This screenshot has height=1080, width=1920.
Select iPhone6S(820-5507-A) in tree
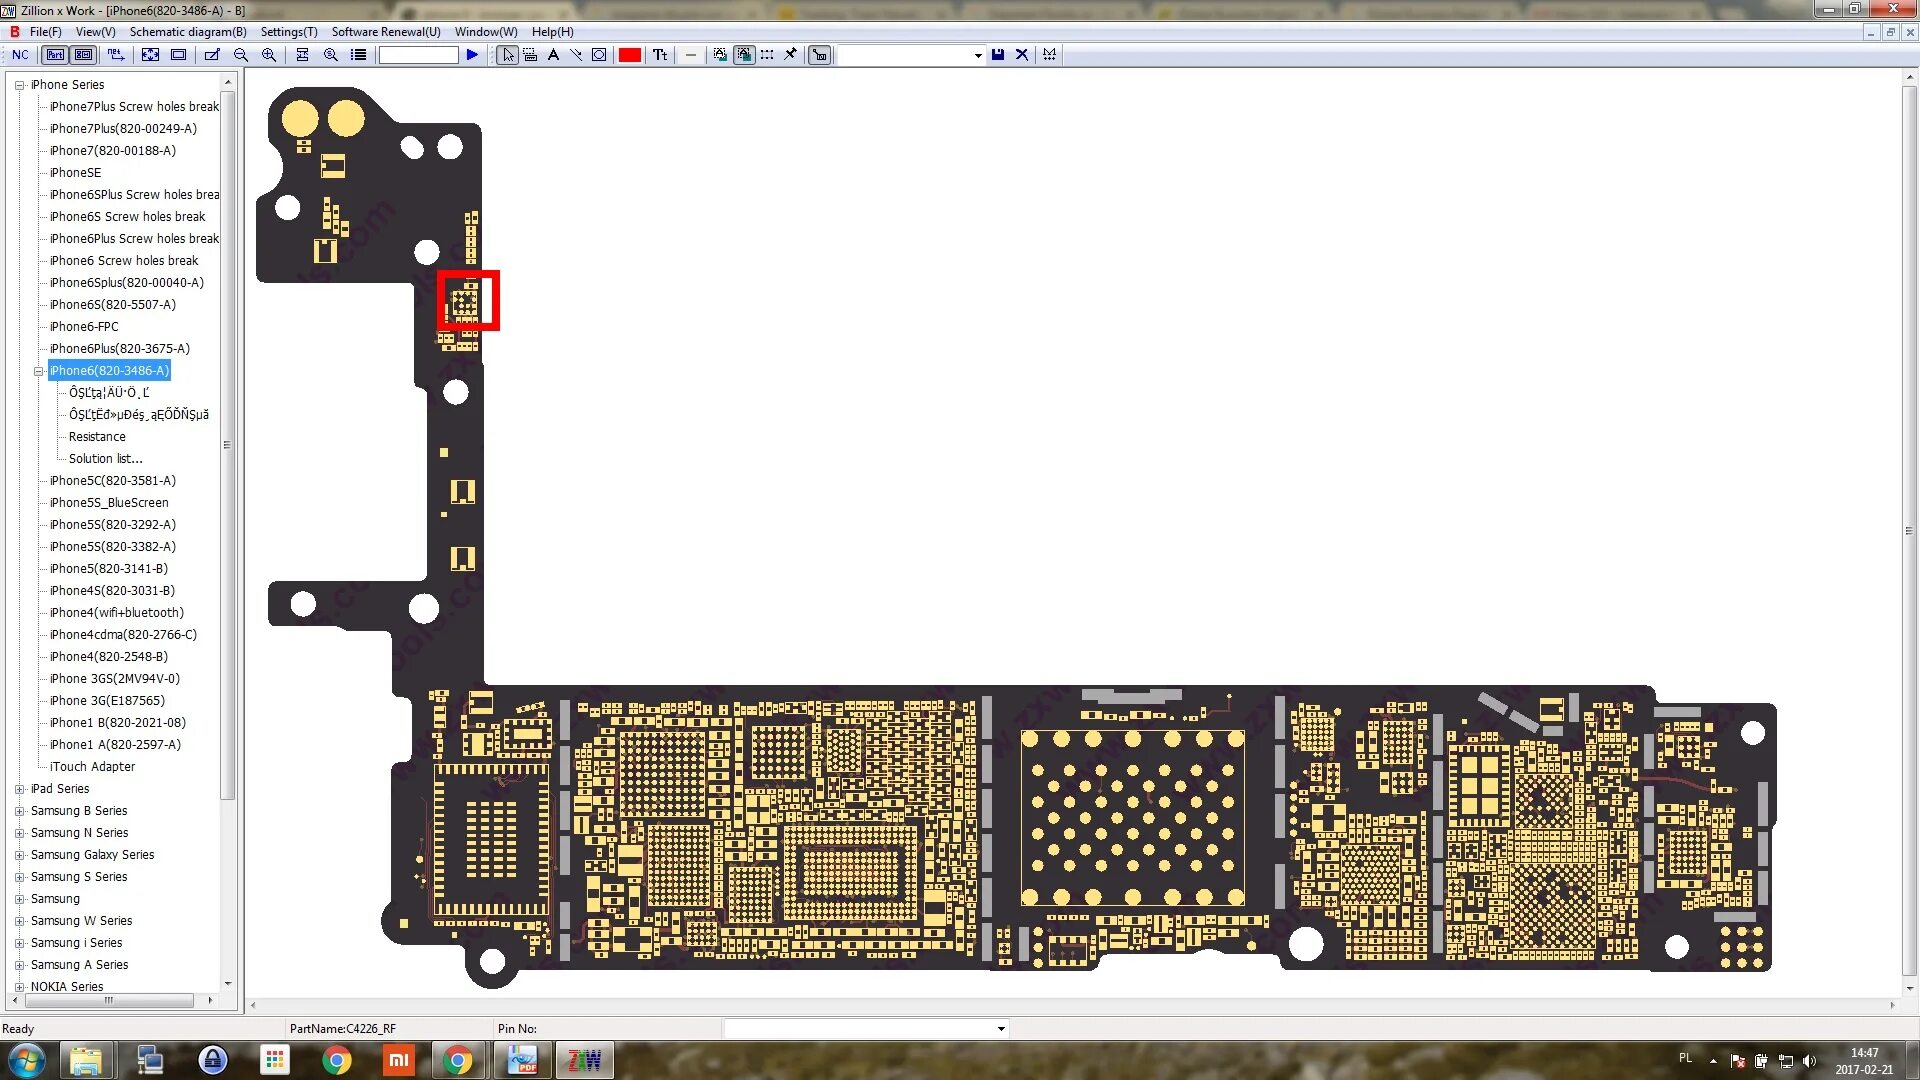point(112,305)
